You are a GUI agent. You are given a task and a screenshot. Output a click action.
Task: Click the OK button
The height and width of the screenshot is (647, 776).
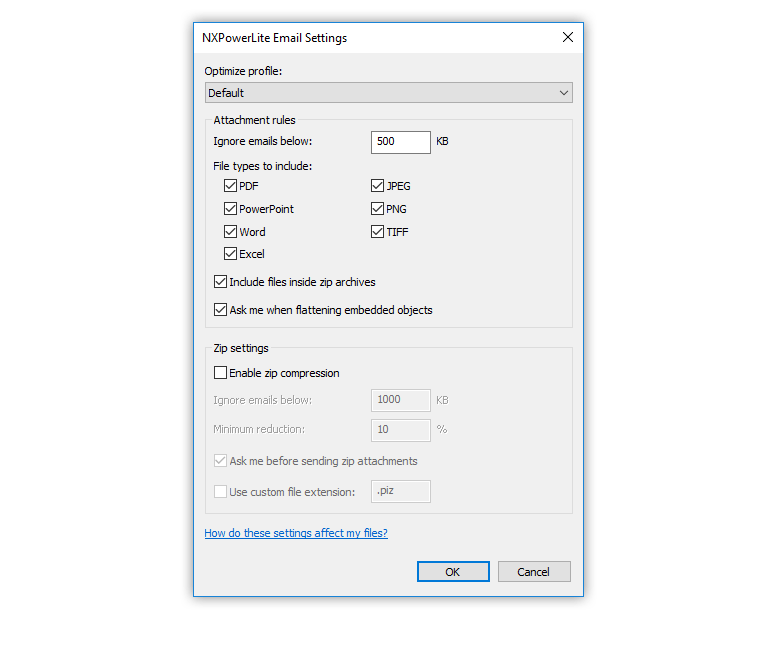coord(453,572)
